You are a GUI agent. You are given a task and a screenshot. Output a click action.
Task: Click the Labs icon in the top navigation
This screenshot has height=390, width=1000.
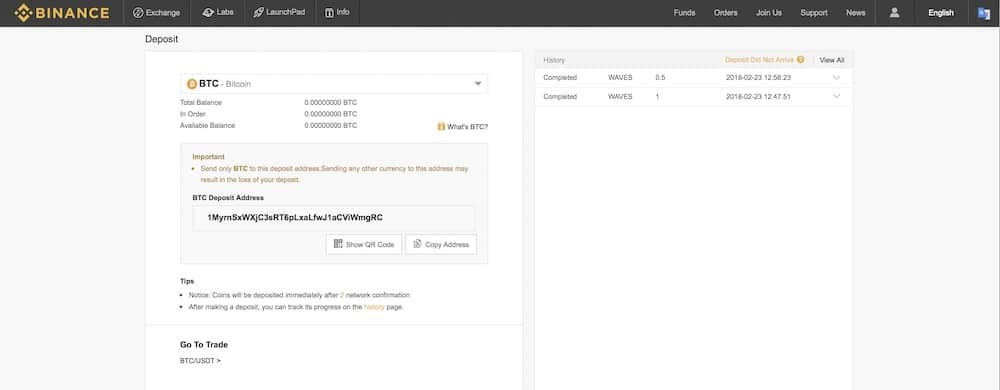pos(208,13)
